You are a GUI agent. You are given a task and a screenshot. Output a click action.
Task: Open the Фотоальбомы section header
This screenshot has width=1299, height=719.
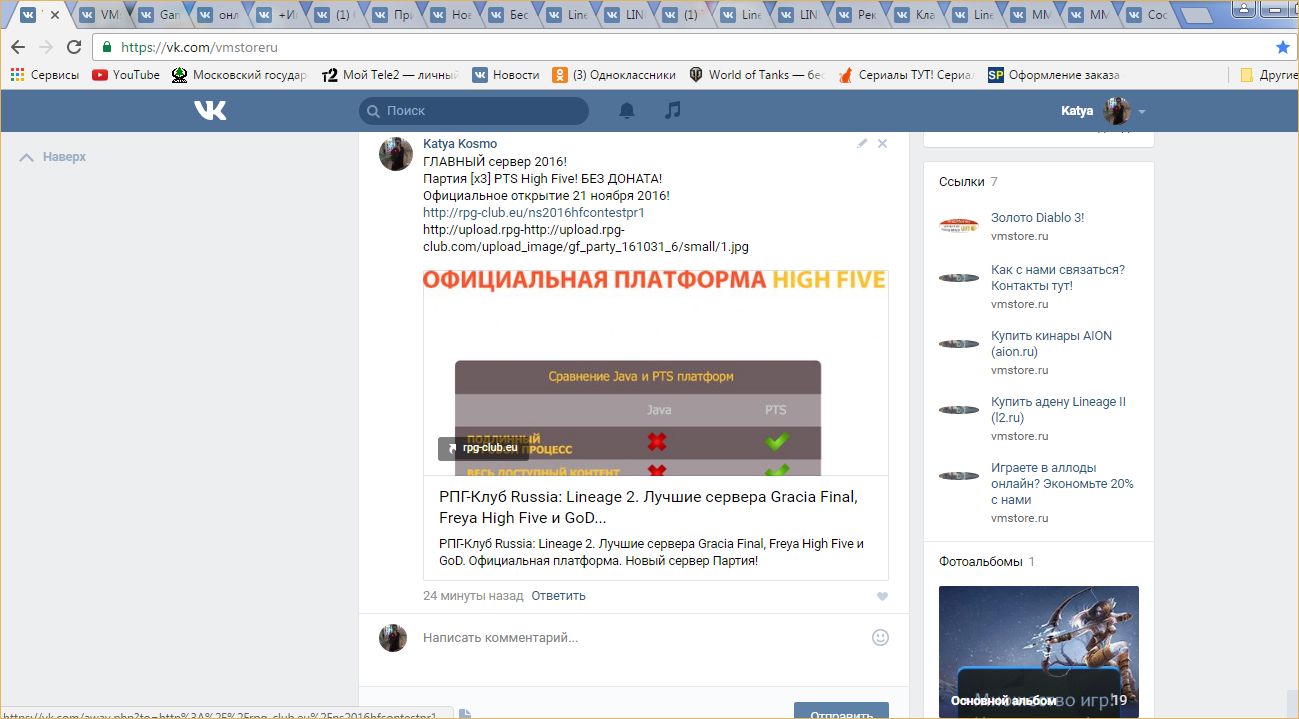(987, 562)
